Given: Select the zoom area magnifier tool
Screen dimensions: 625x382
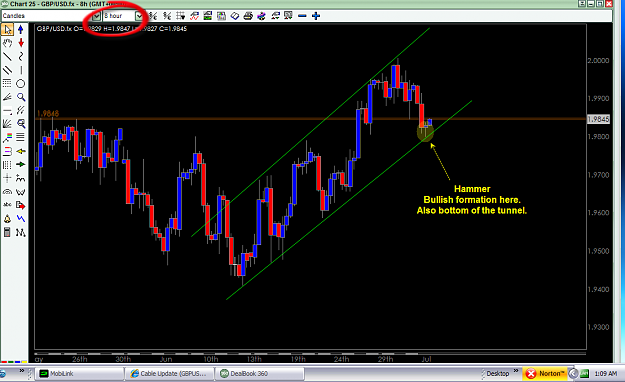Looking at the screenshot, I should click(21, 124).
